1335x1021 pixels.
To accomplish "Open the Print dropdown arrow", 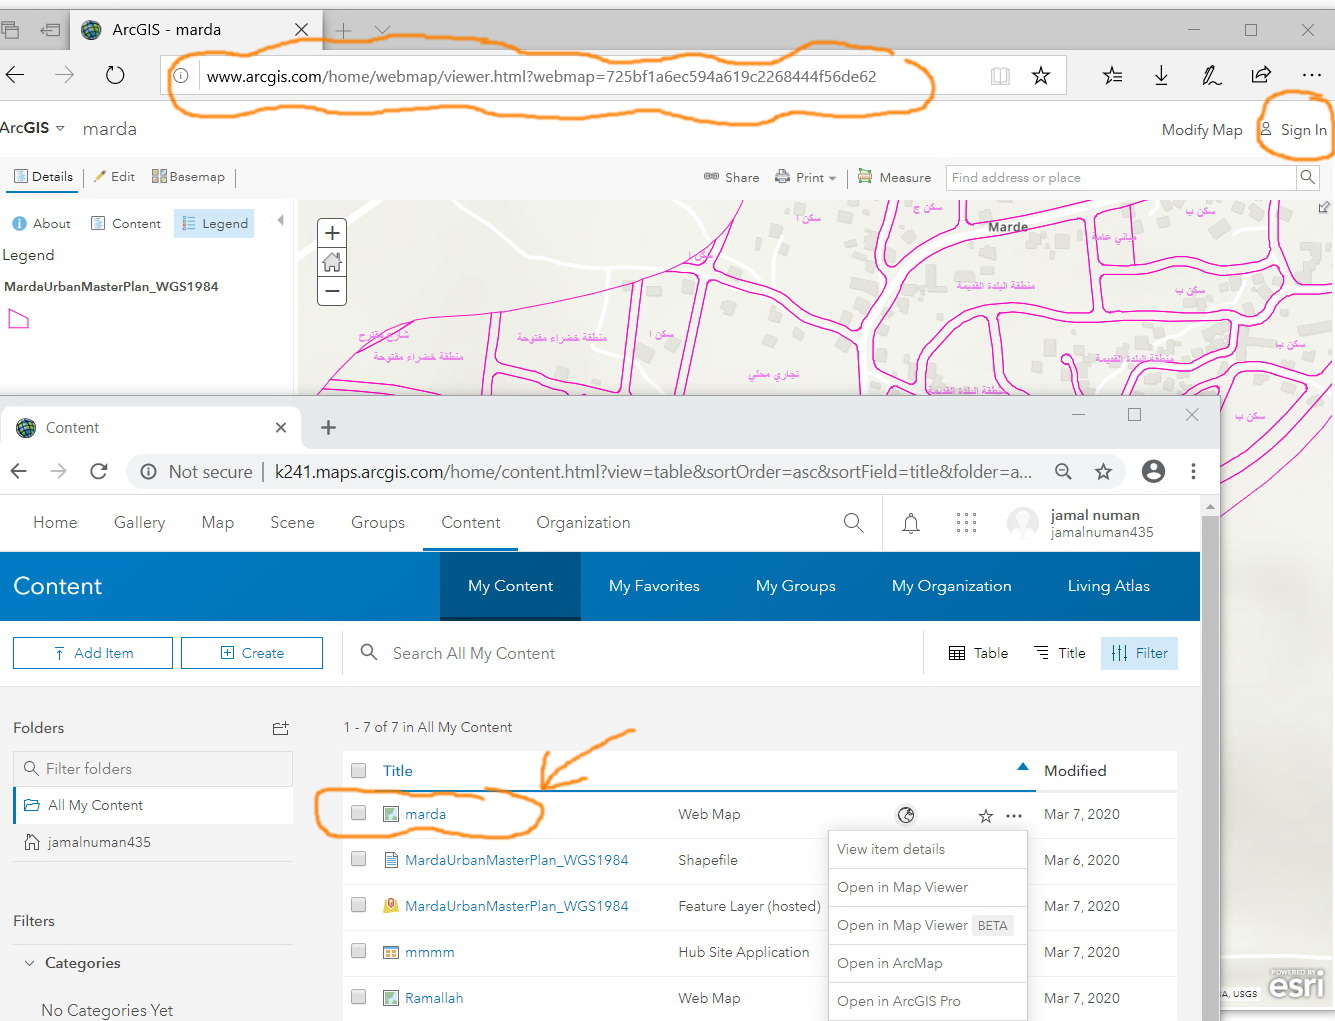I will click(832, 178).
